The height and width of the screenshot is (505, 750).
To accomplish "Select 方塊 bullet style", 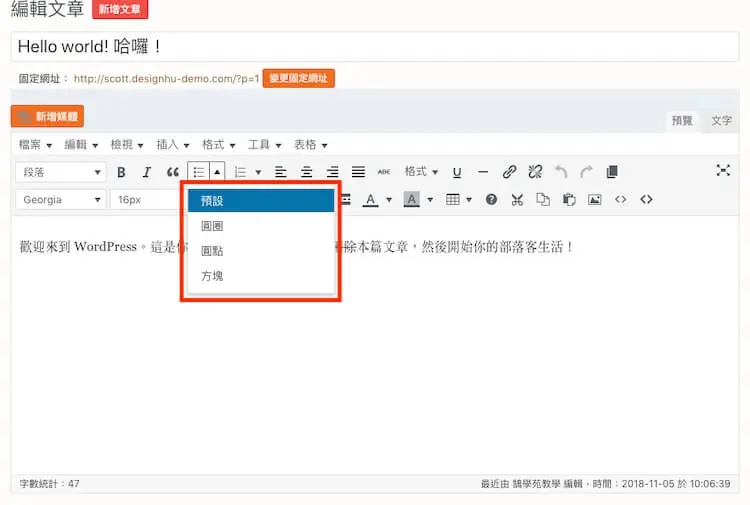I will [x=261, y=276].
